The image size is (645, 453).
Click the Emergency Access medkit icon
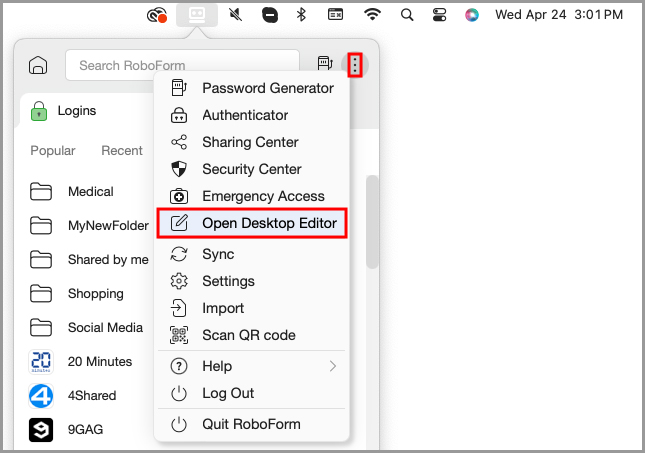tap(179, 196)
